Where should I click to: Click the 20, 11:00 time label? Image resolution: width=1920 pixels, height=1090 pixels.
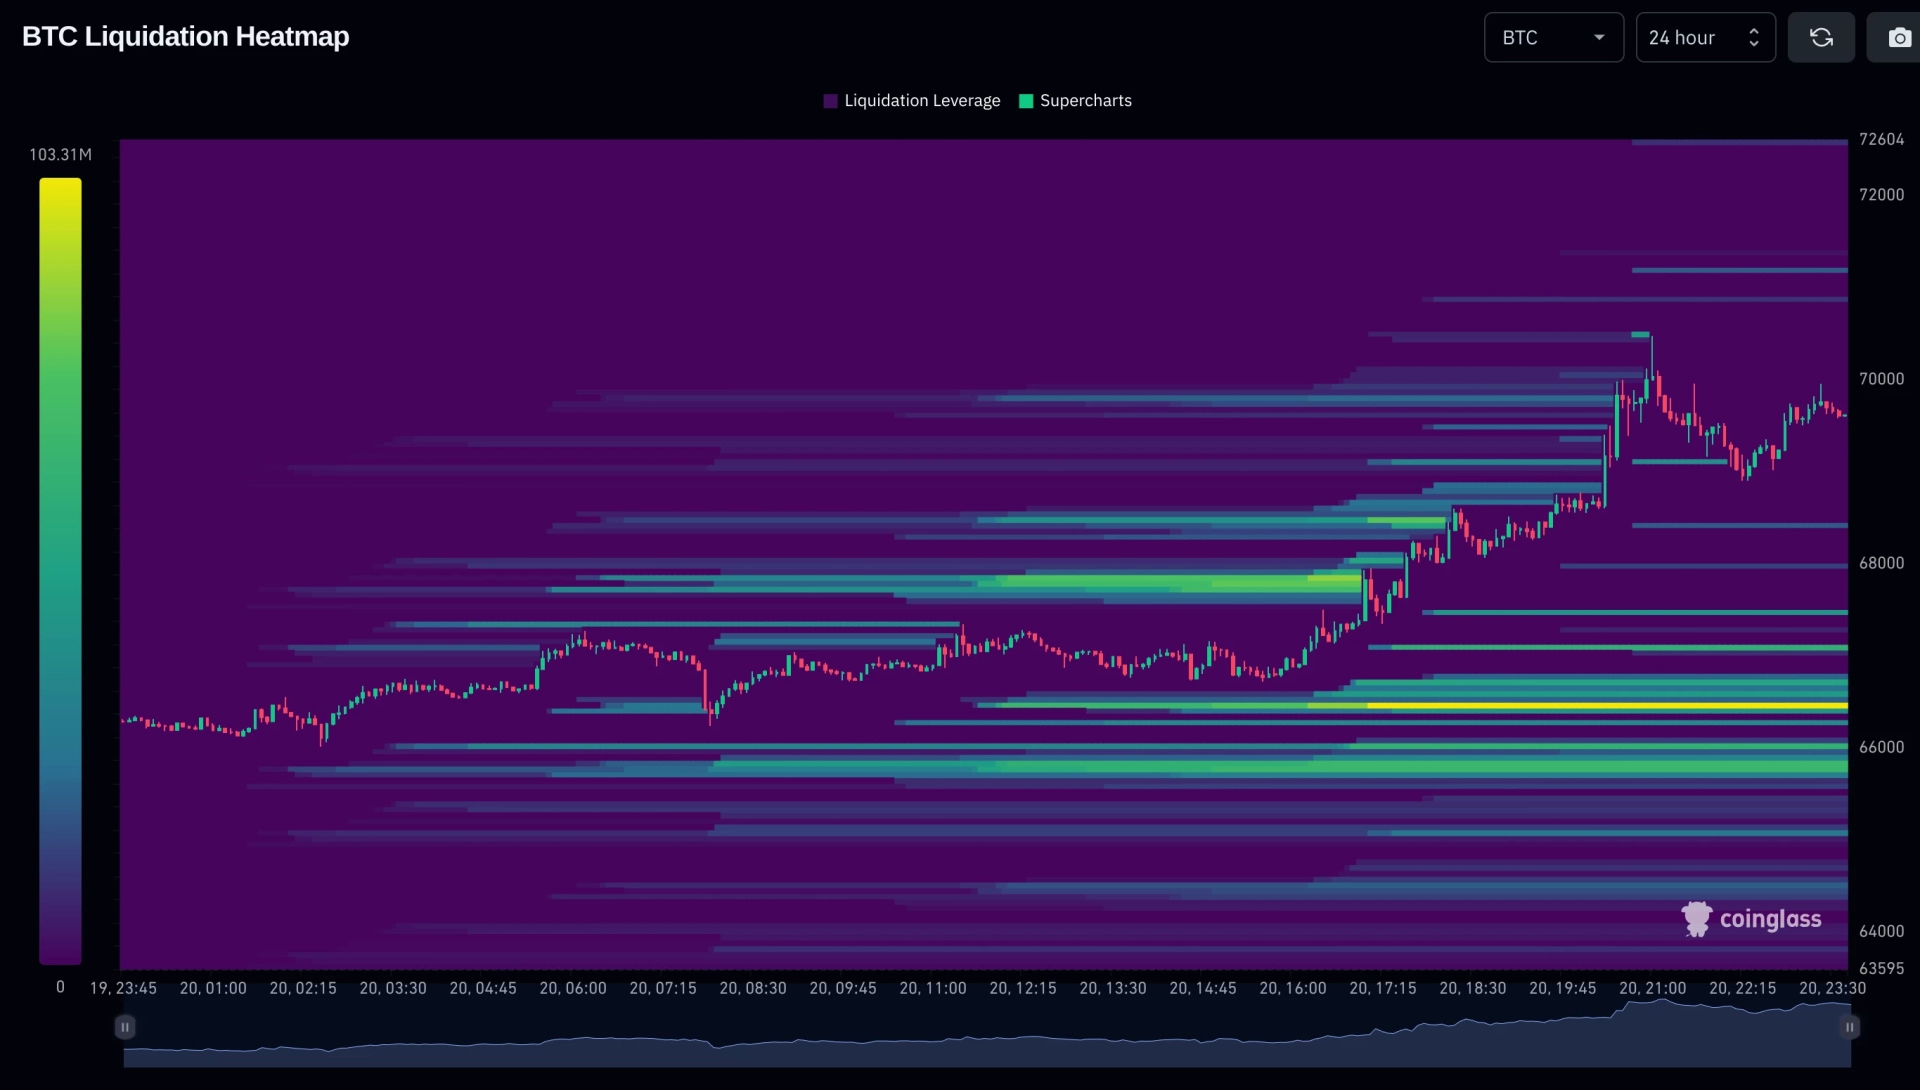pyautogui.click(x=933, y=988)
